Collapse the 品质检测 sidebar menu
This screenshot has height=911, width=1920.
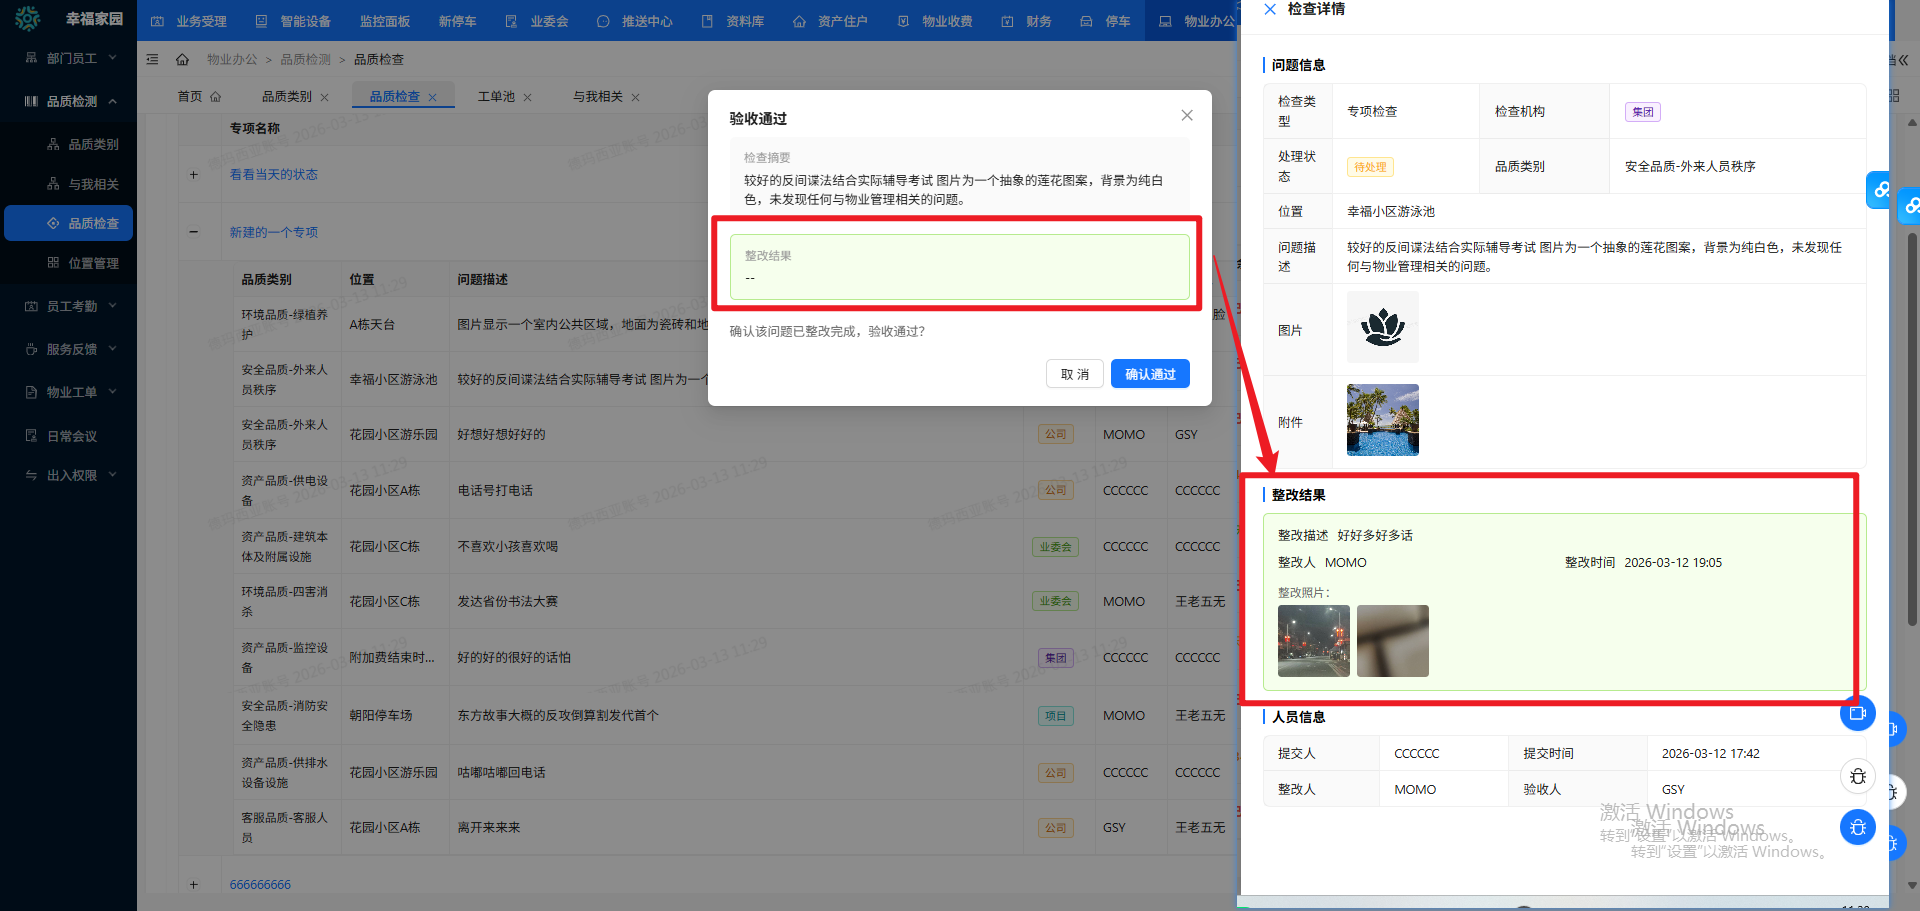click(70, 101)
